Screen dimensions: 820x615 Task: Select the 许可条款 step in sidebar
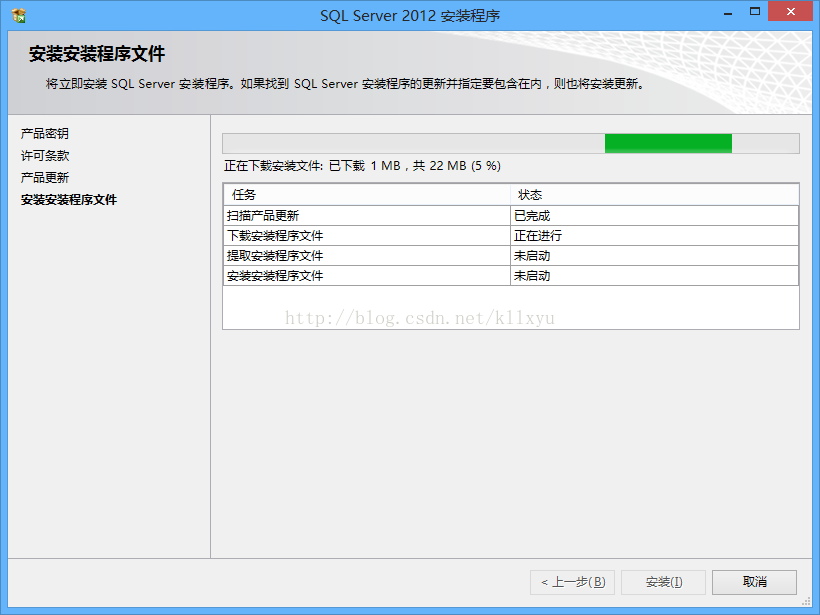(x=45, y=155)
